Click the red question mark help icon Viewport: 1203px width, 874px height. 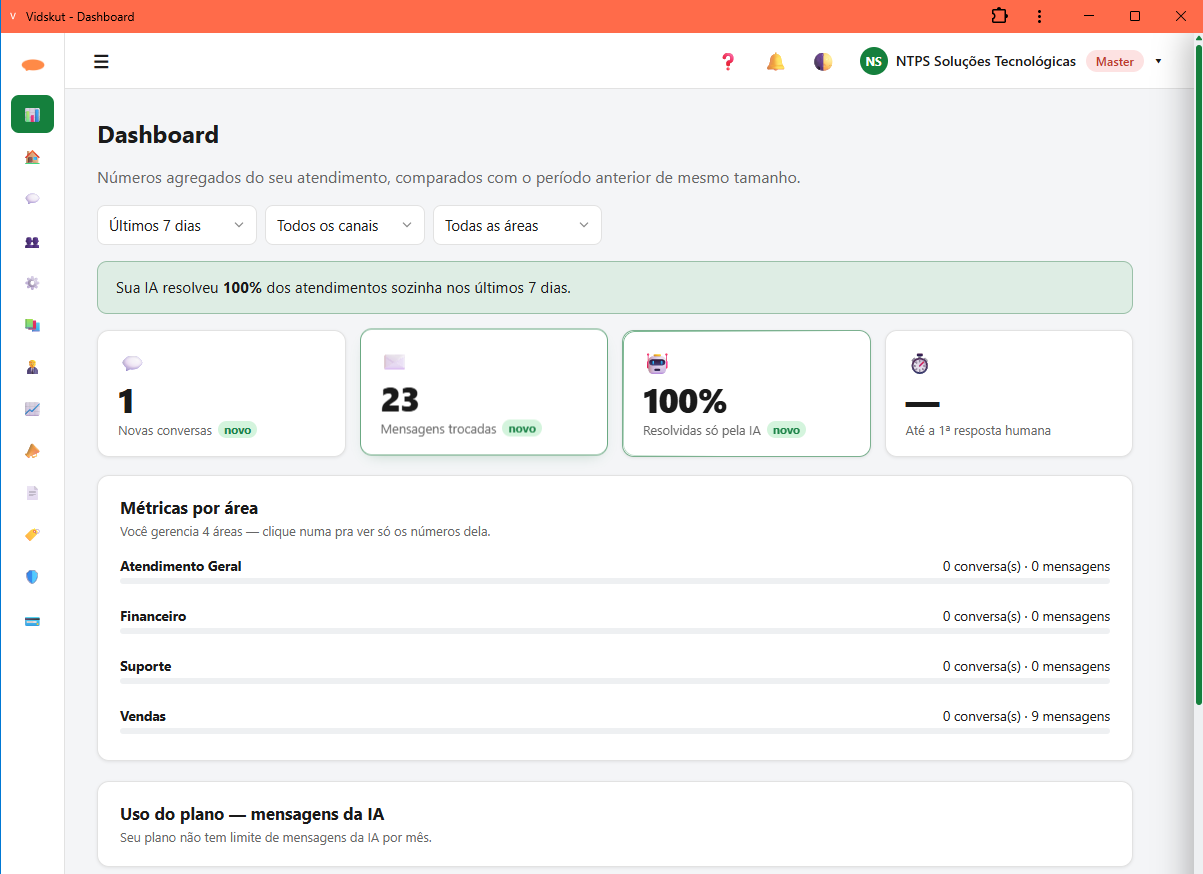point(728,62)
